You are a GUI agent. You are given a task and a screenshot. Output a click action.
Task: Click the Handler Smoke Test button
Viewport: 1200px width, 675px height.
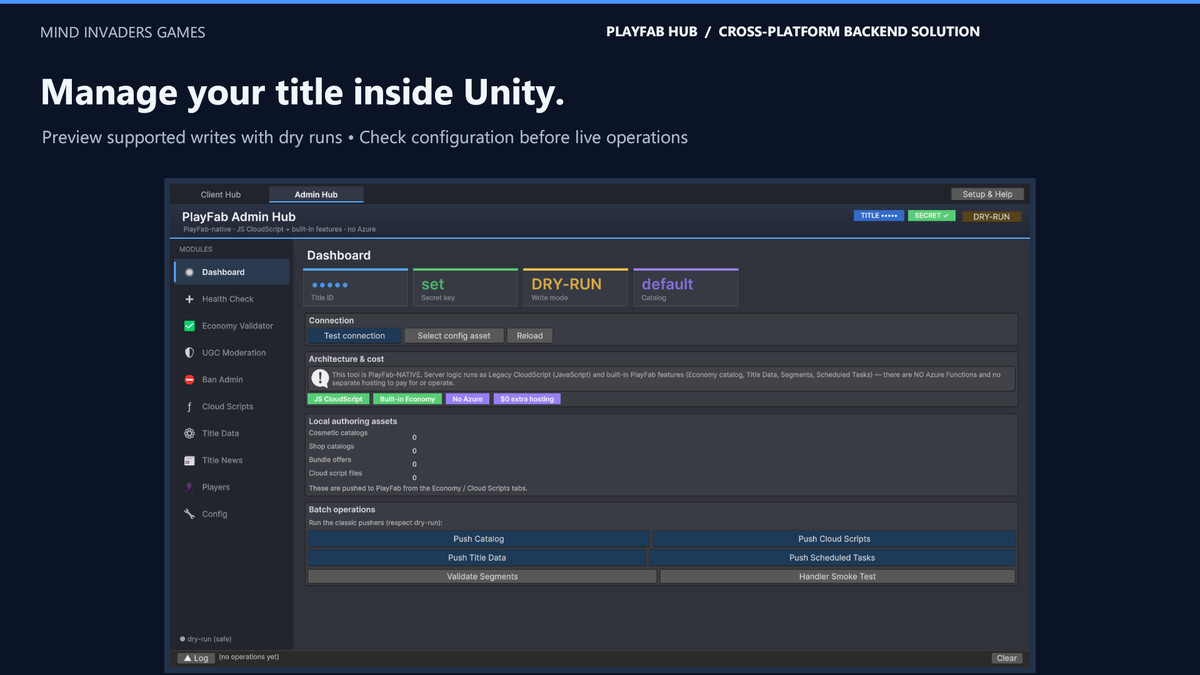(837, 577)
